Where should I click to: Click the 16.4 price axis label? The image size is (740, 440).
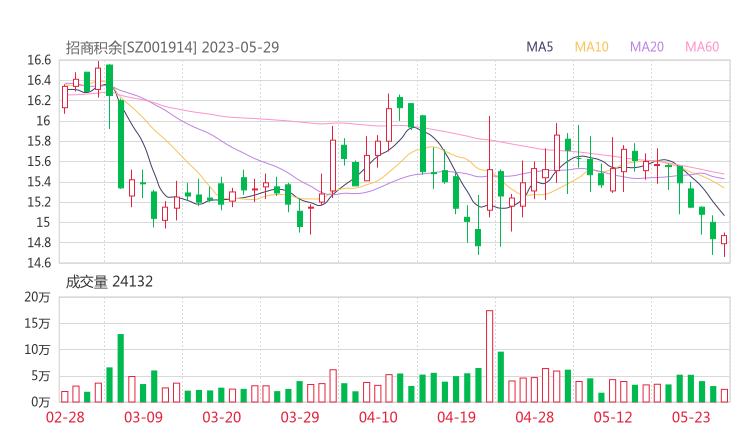[x=39, y=80]
